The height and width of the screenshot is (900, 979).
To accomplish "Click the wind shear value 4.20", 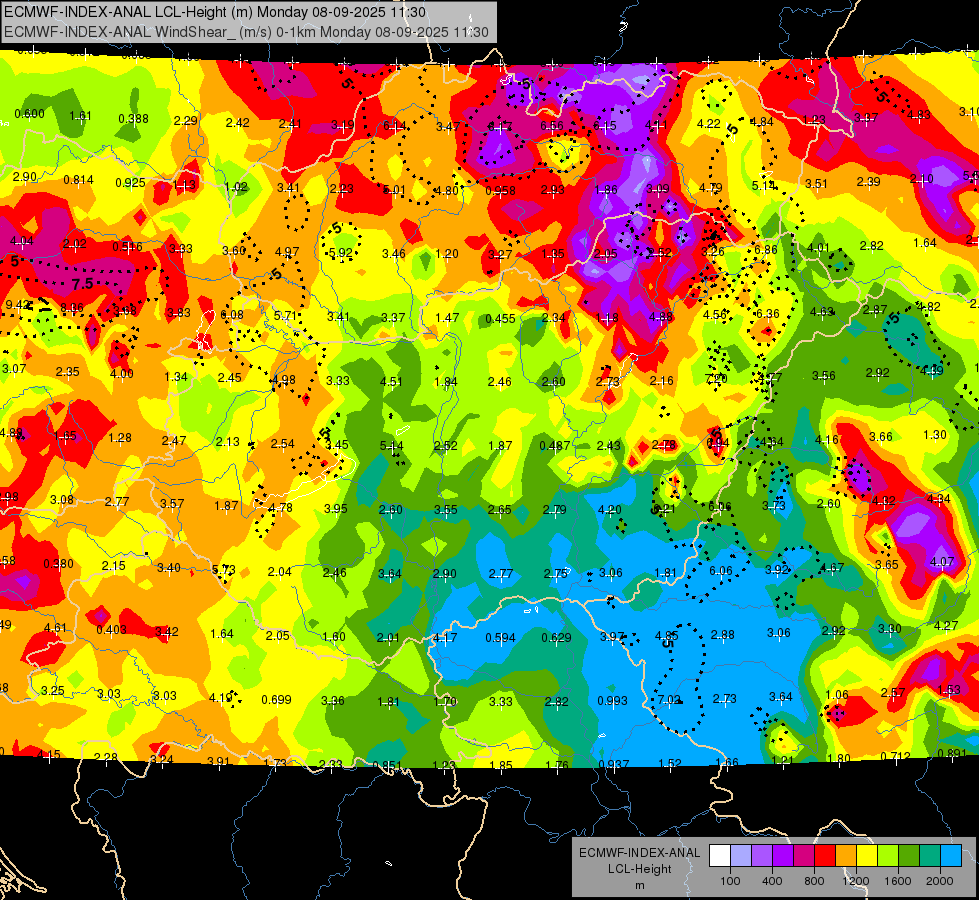I will point(610,510).
